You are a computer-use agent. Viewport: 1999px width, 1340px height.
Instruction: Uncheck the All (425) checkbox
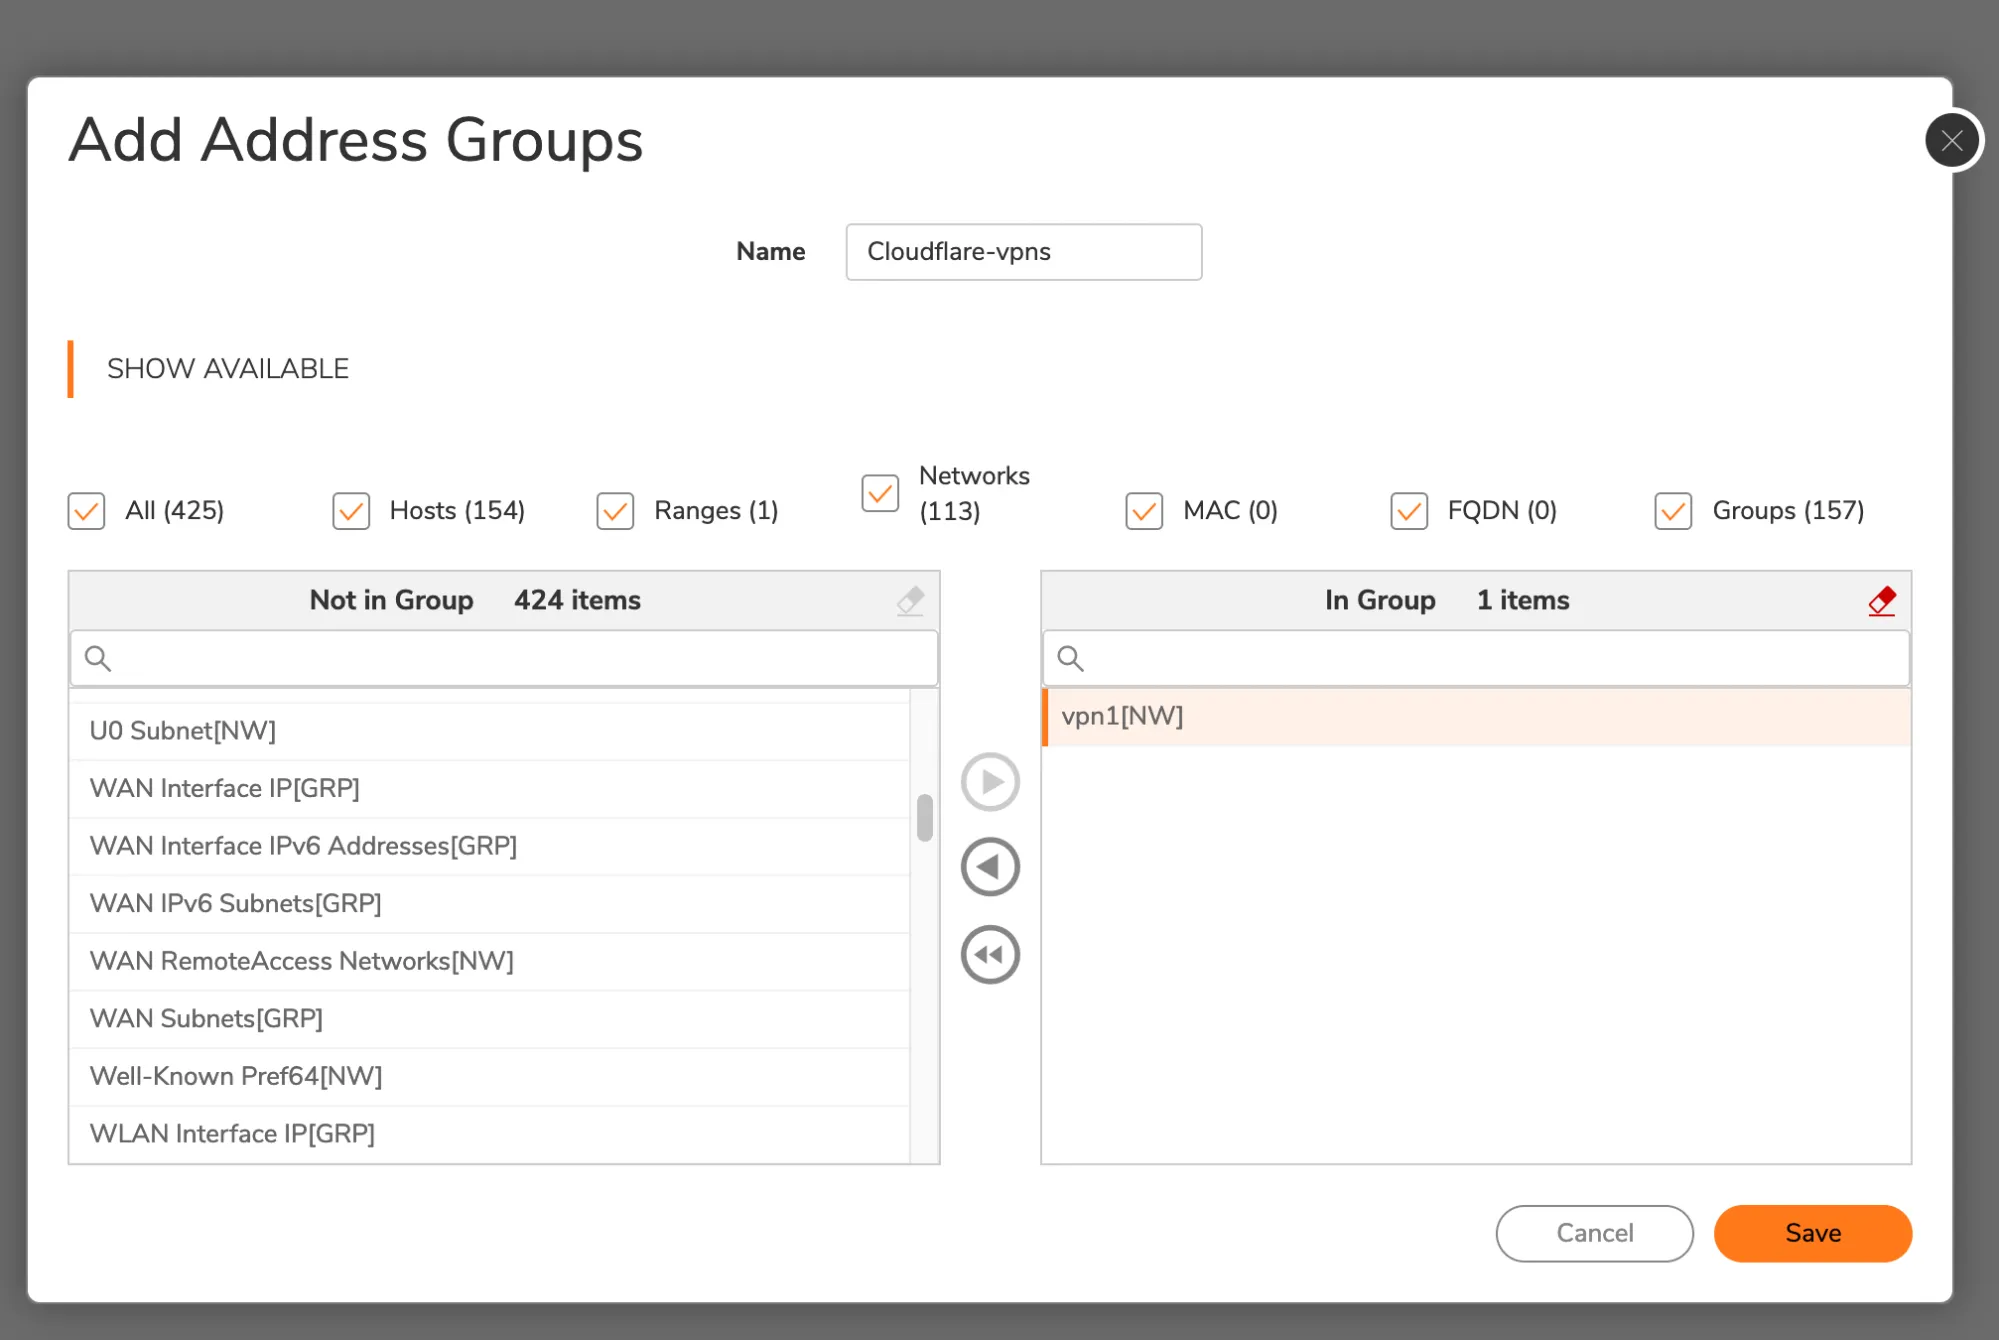86,511
